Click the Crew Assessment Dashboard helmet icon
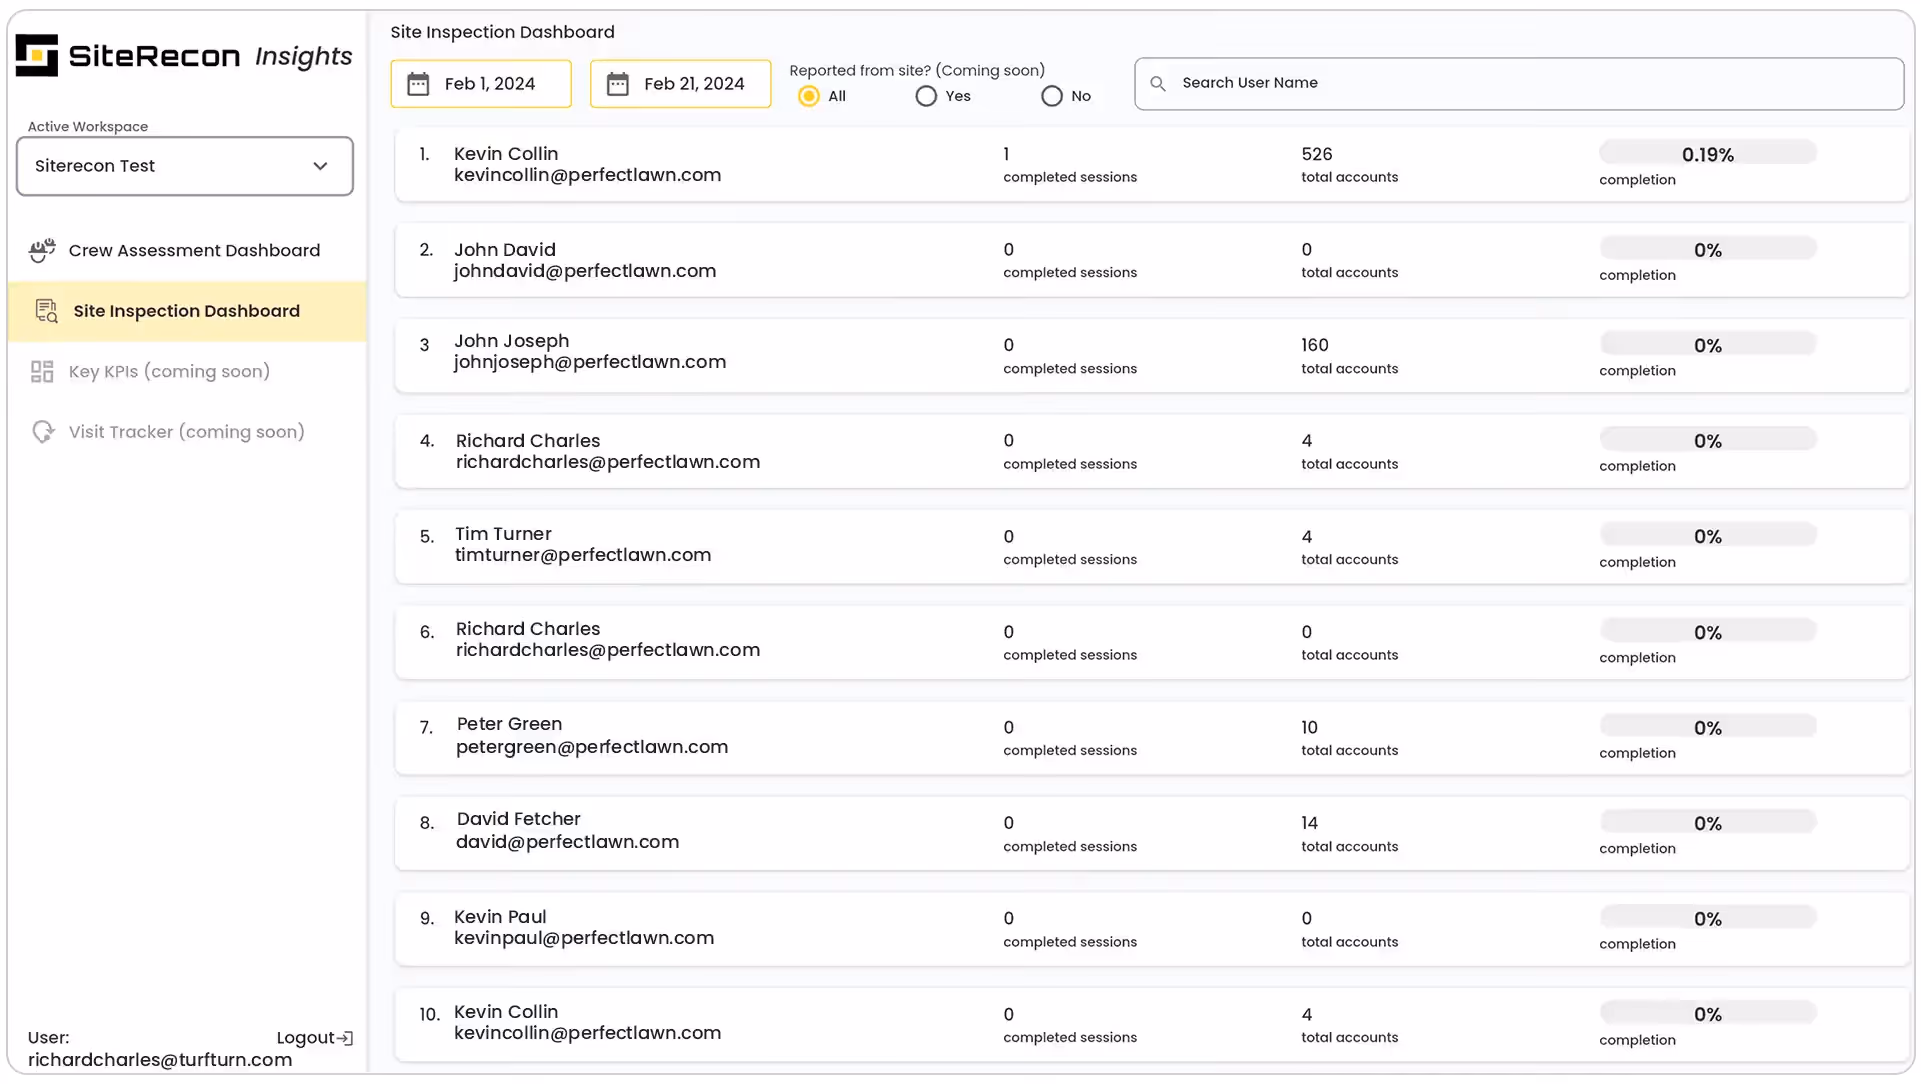1922x1084 pixels. [42, 251]
